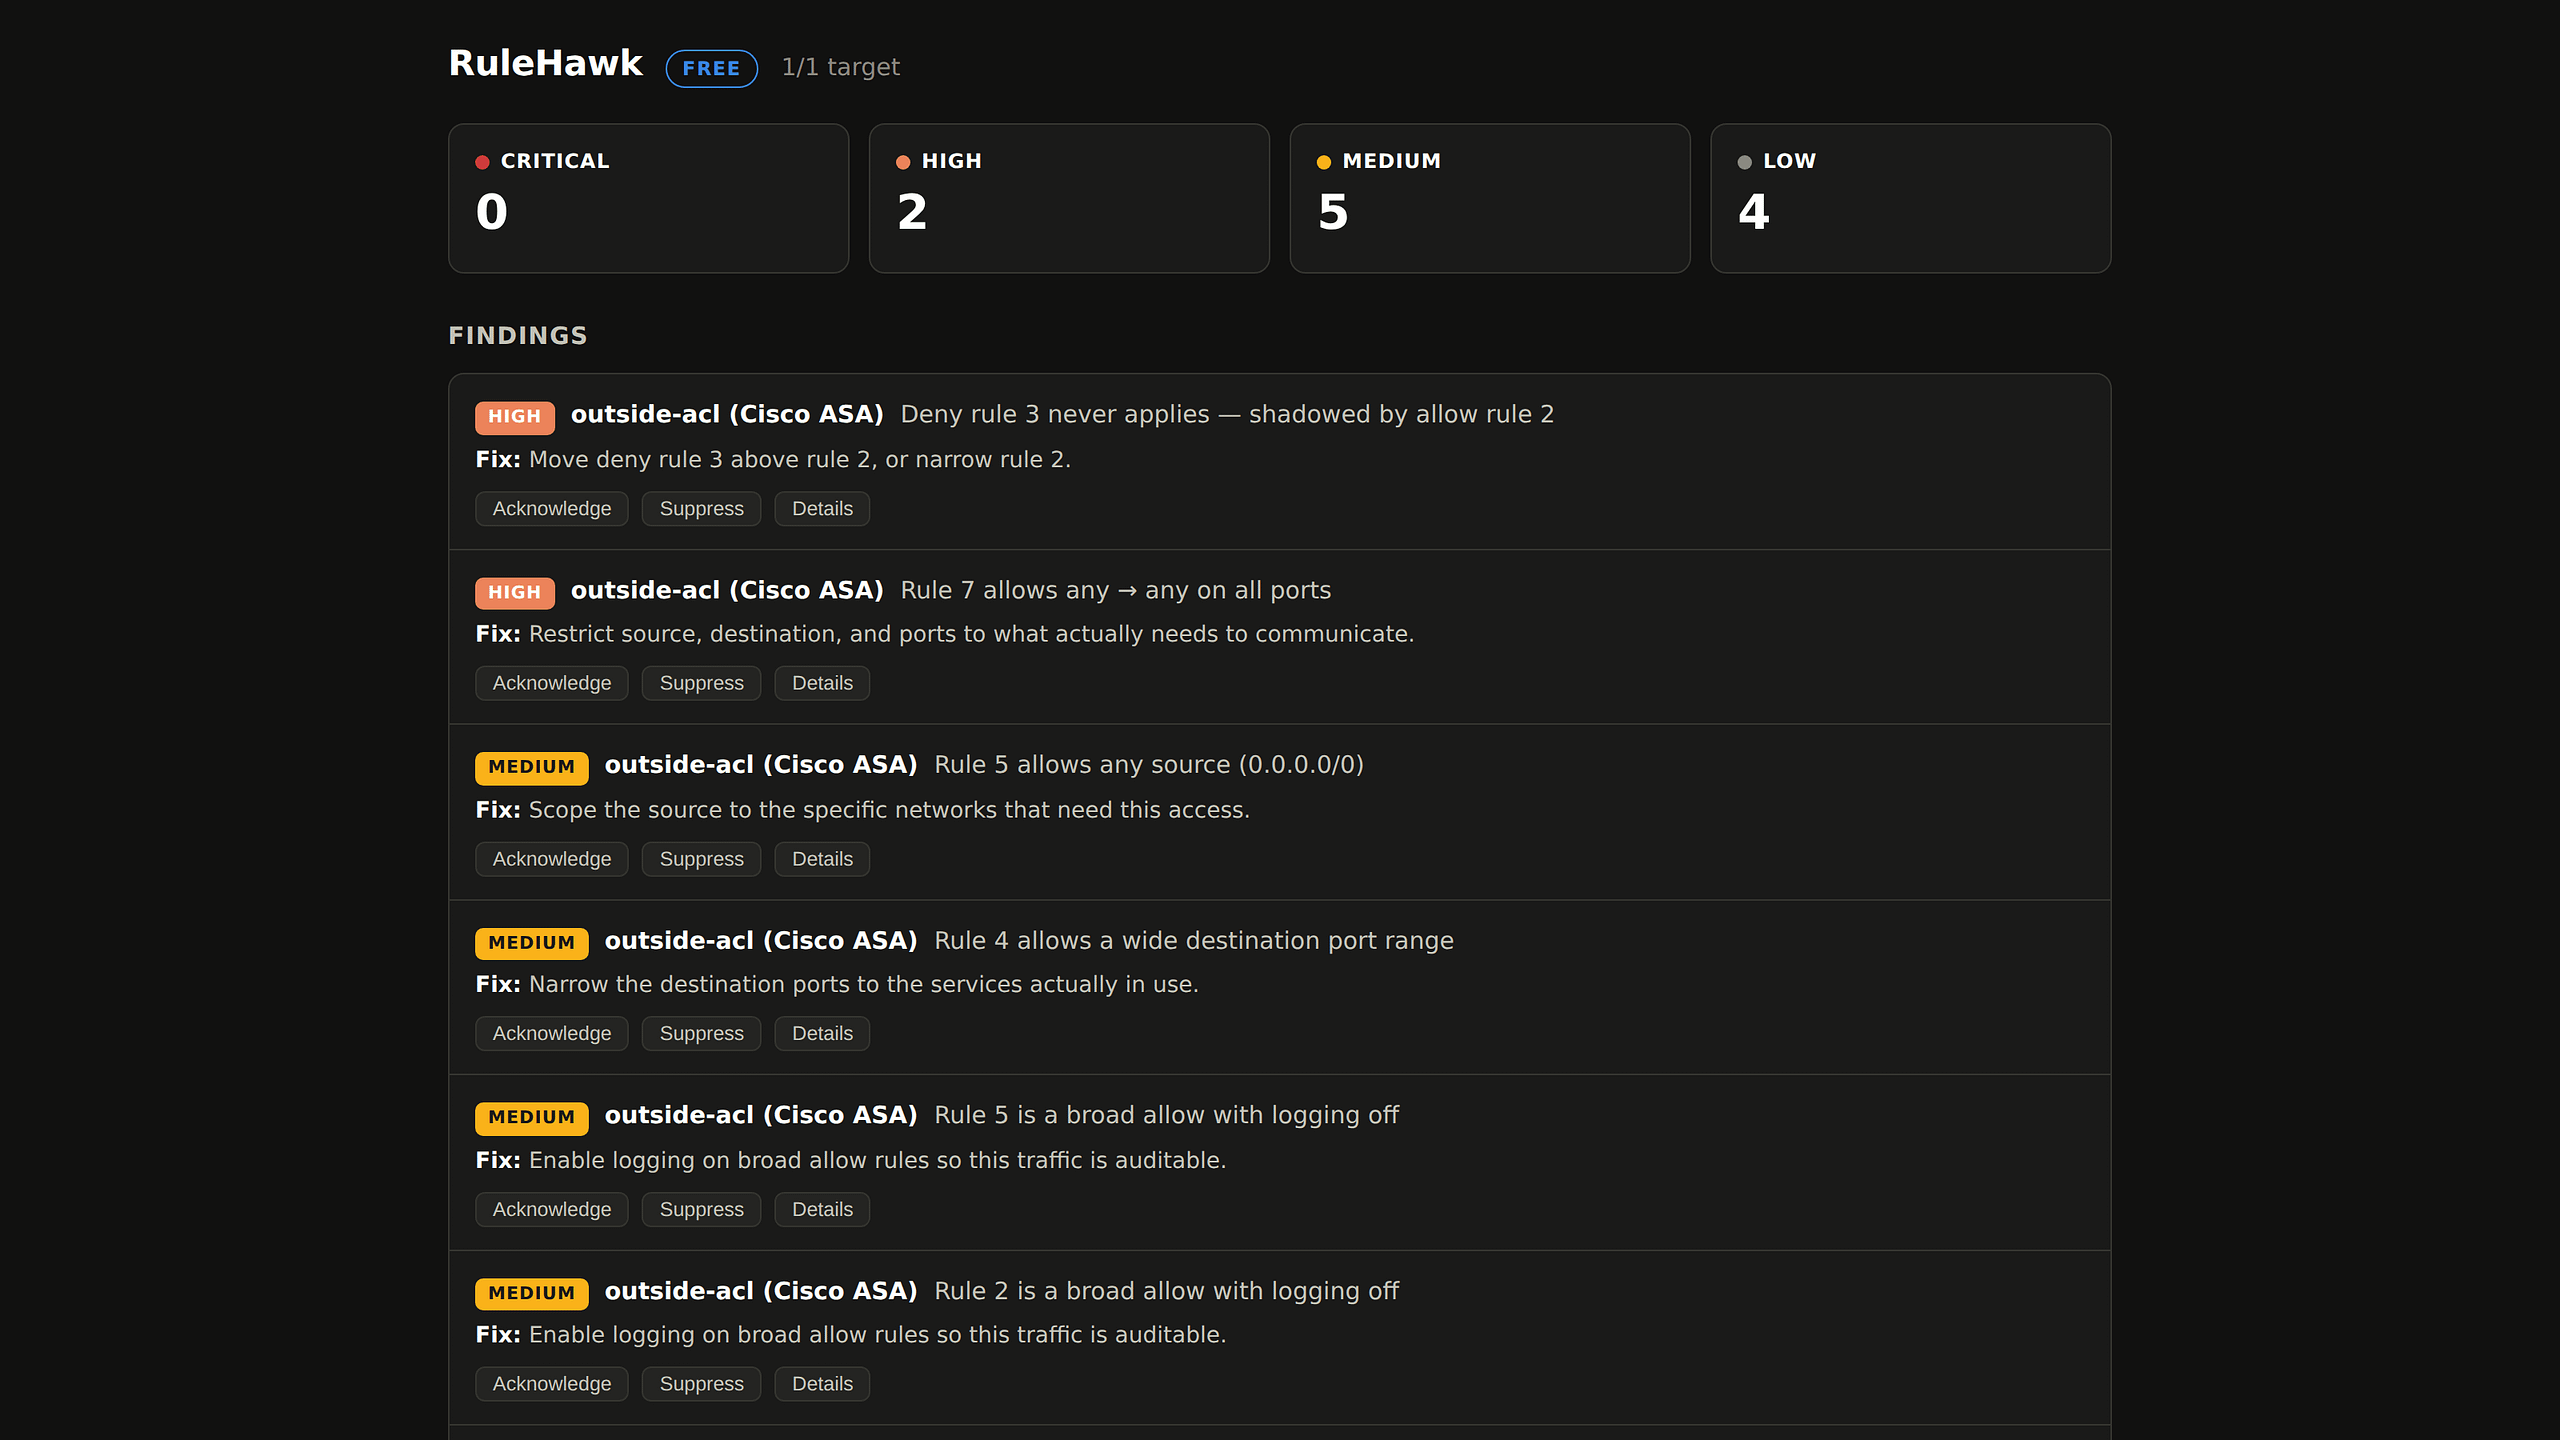
Task: Click MEDIUM badge on Rule 4 finding
Action: point(531,943)
